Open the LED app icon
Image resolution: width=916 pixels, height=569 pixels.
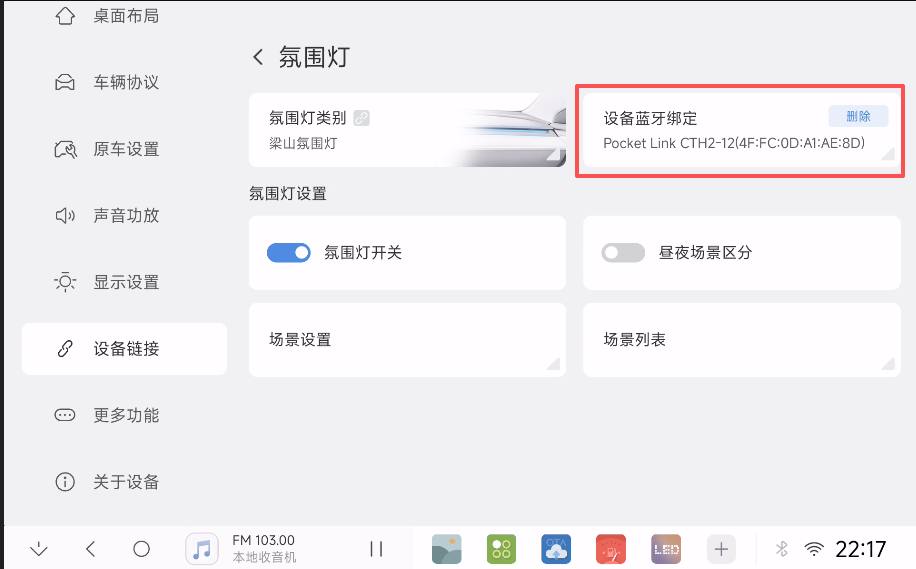666,549
